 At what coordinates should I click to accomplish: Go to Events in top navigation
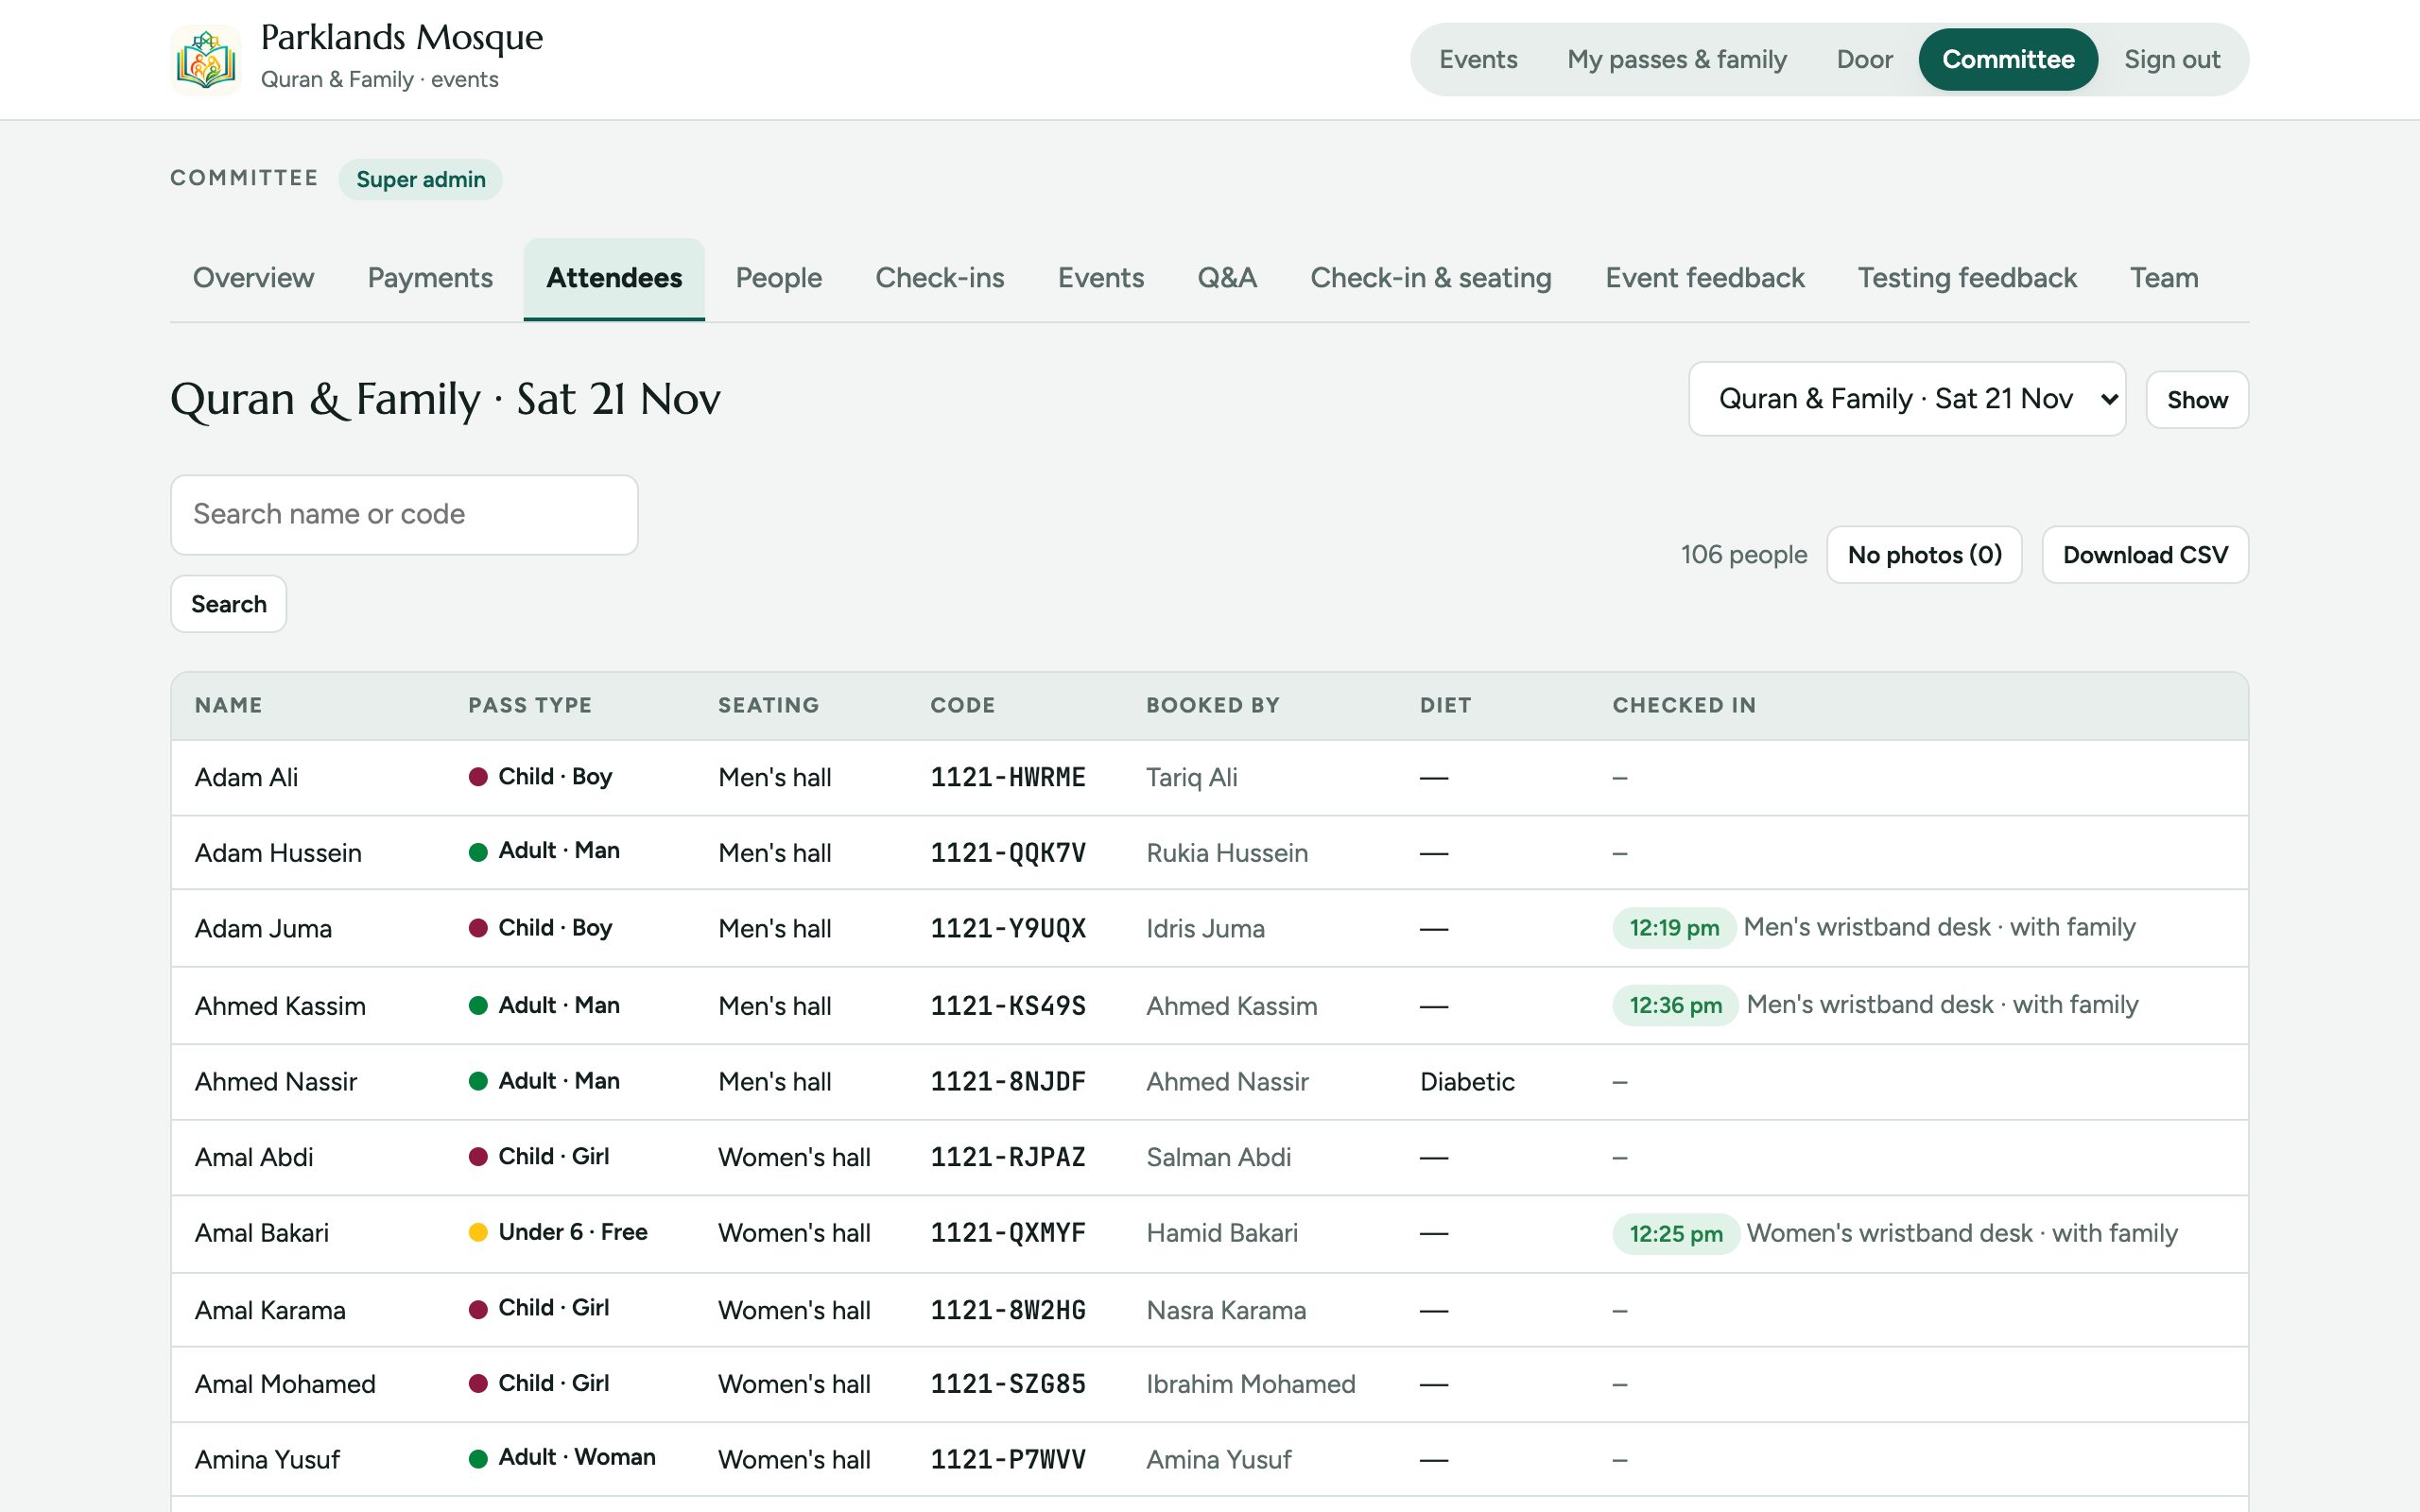click(x=1478, y=60)
